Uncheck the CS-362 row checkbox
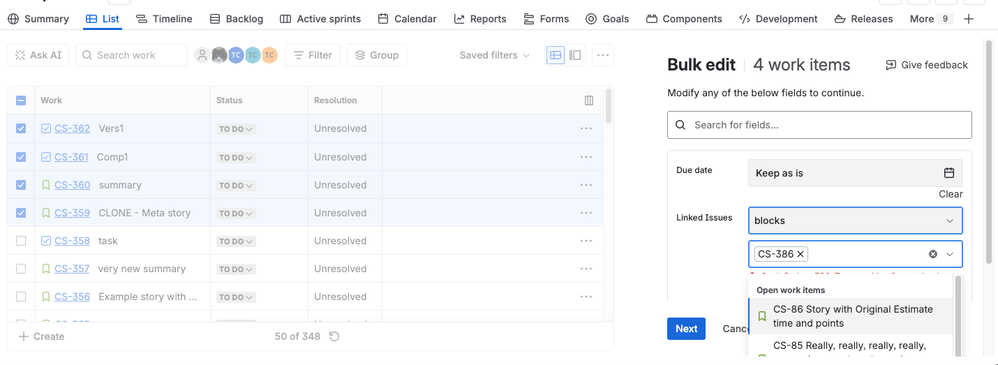The height and width of the screenshot is (365, 998). [21, 129]
